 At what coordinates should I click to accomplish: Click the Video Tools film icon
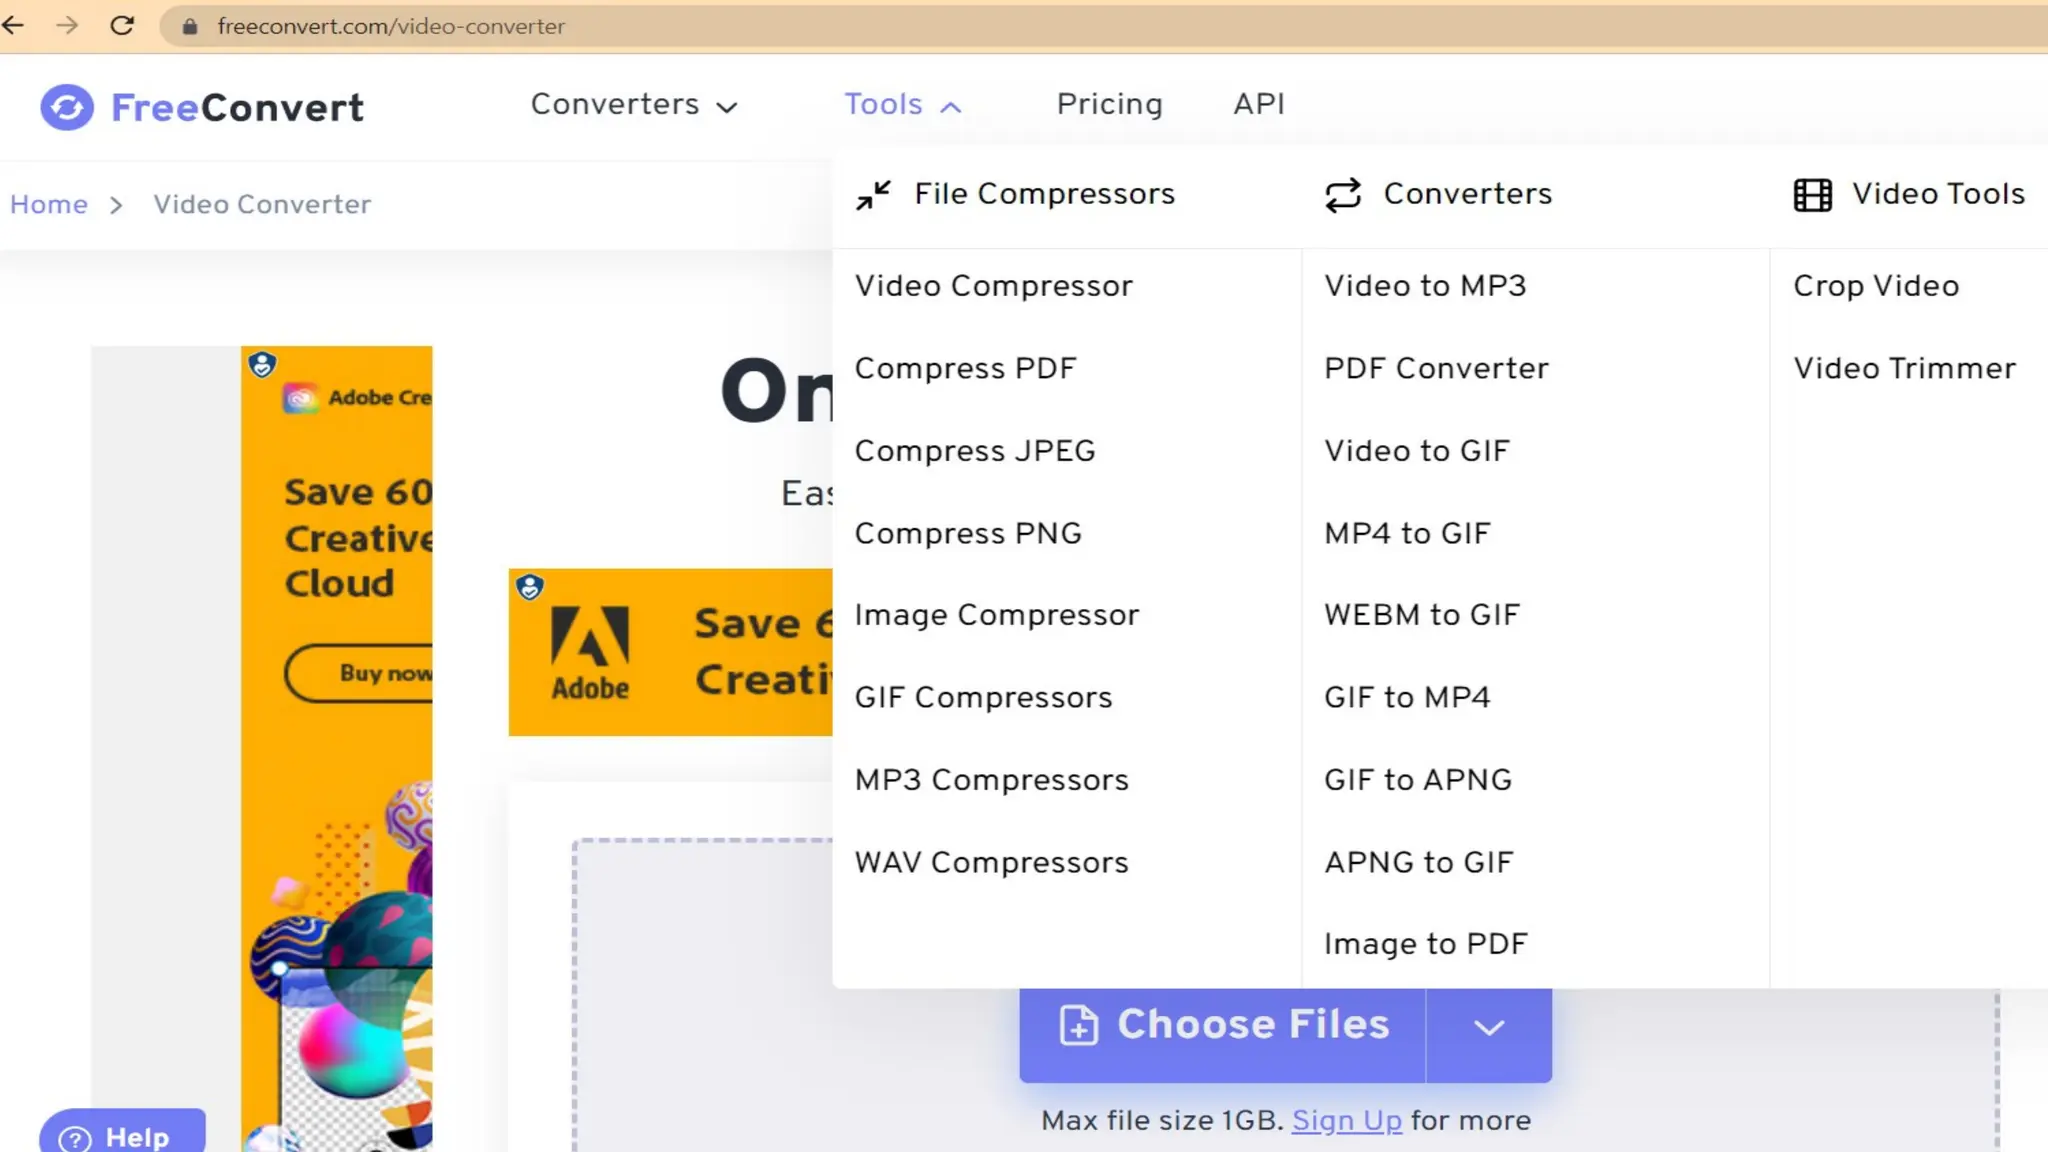click(1812, 195)
